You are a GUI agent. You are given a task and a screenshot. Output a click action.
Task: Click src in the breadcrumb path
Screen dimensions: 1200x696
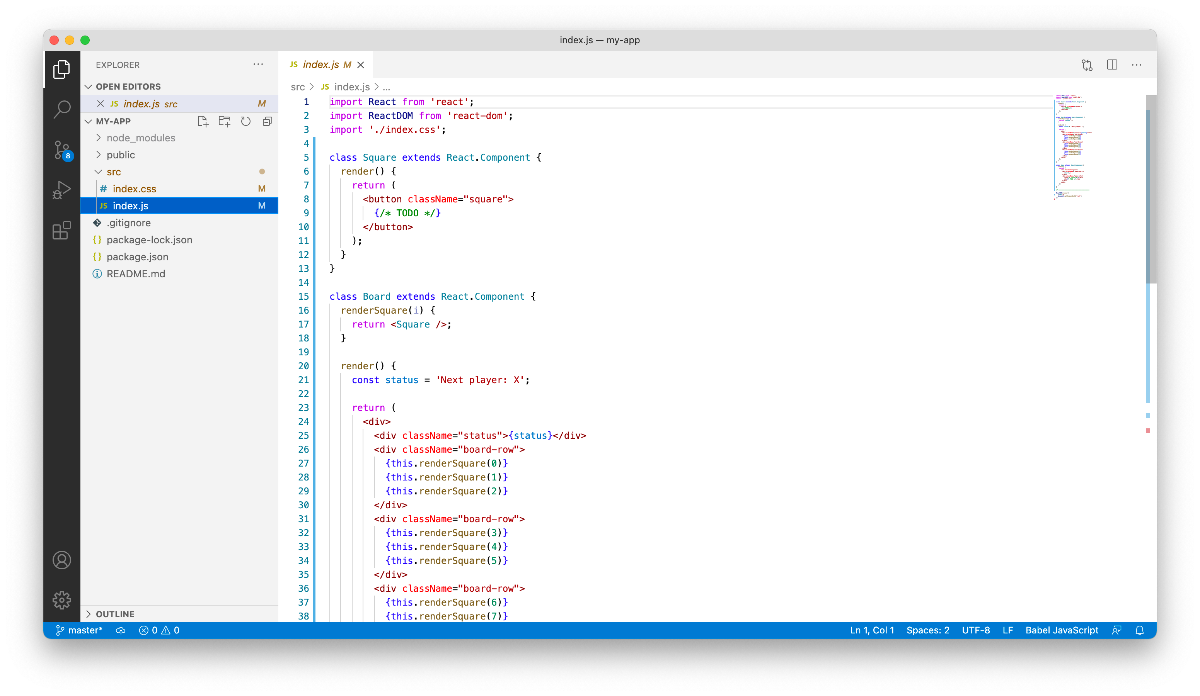tap(298, 87)
